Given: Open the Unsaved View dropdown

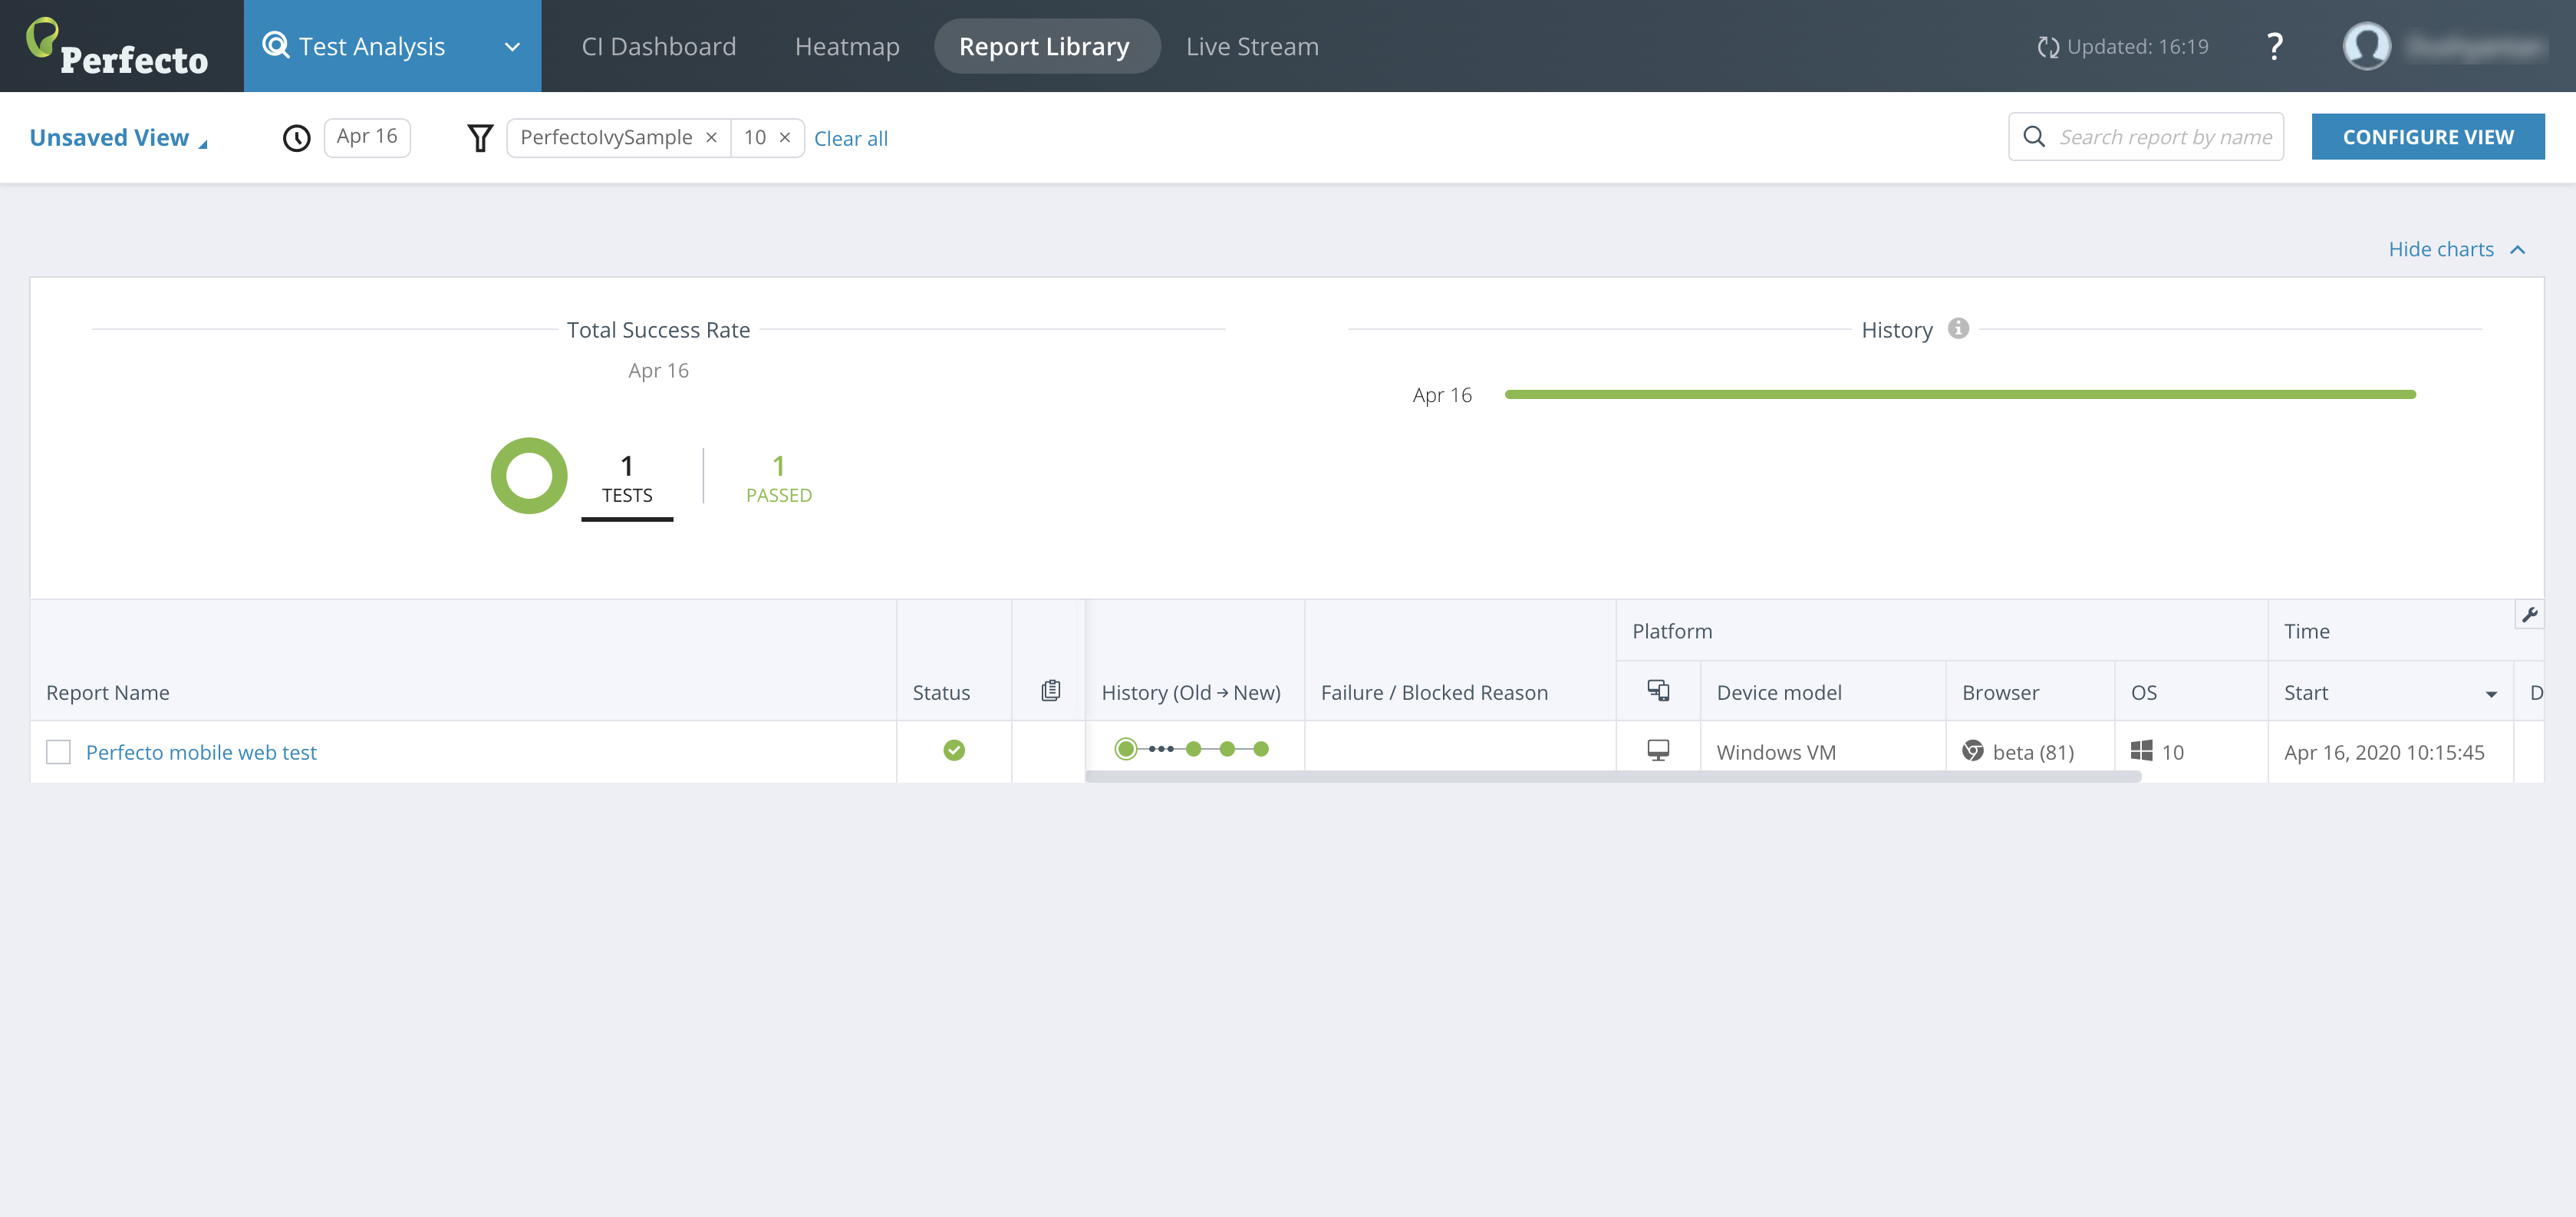Looking at the screenshot, I should tap(118, 138).
